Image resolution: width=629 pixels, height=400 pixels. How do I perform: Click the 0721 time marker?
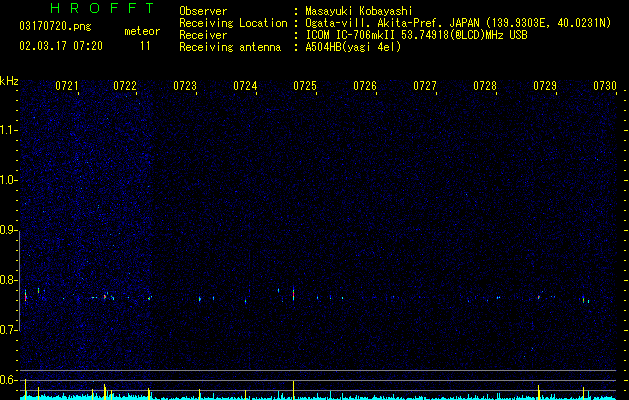tap(67, 86)
